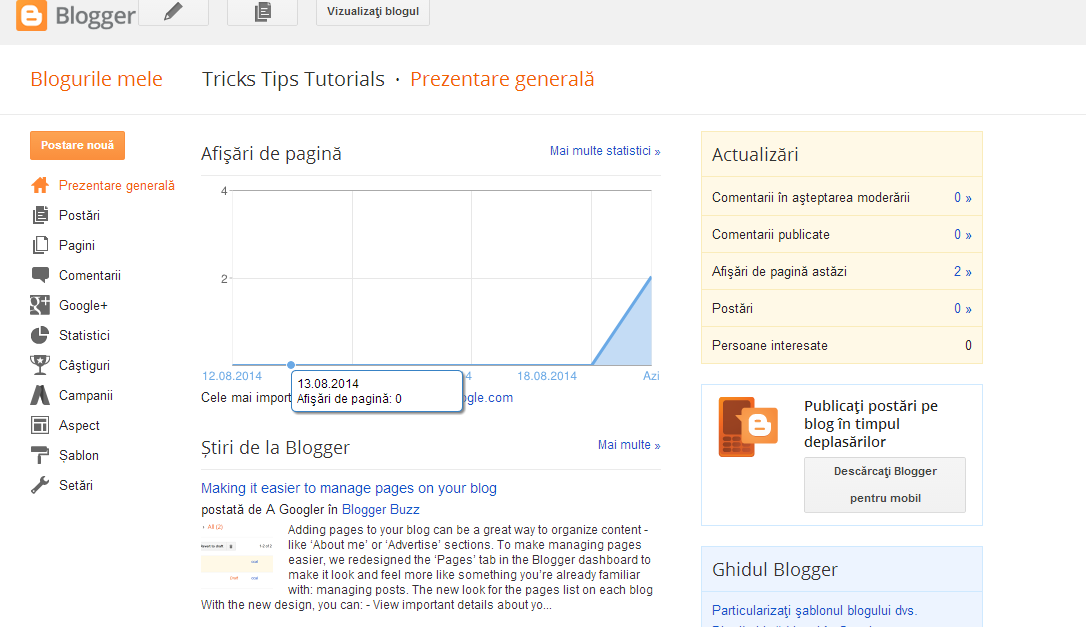Click the pencil new post button
Viewport: 1086px width, 627px height.
pos(173,12)
